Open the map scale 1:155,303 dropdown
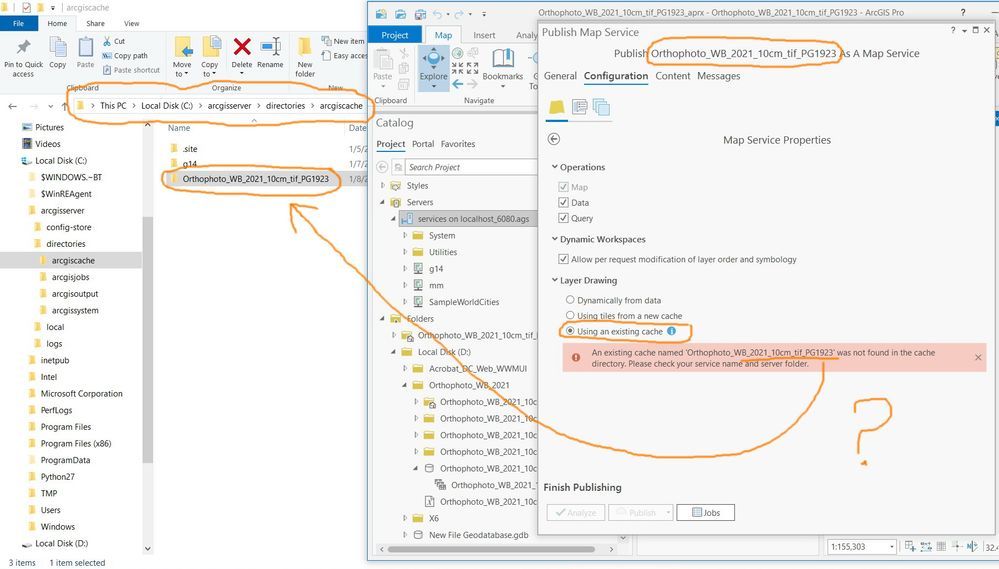 click(x=891, y=547)
